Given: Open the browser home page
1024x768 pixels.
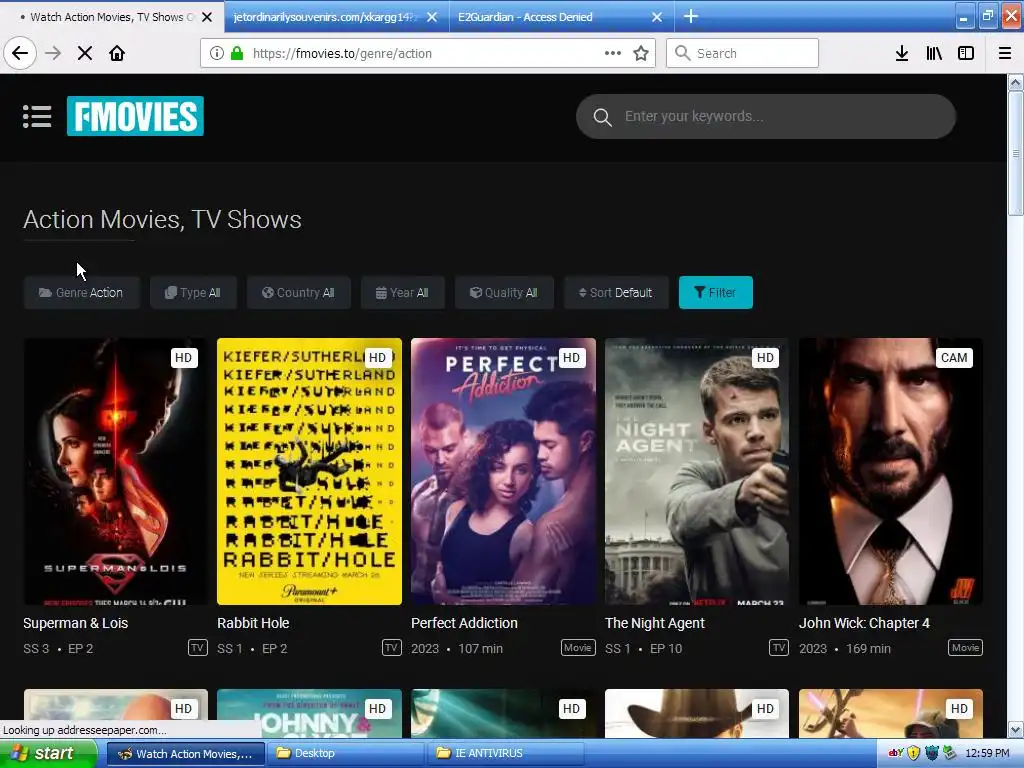Looking at the screenshot, I should (x=117, y=53).
